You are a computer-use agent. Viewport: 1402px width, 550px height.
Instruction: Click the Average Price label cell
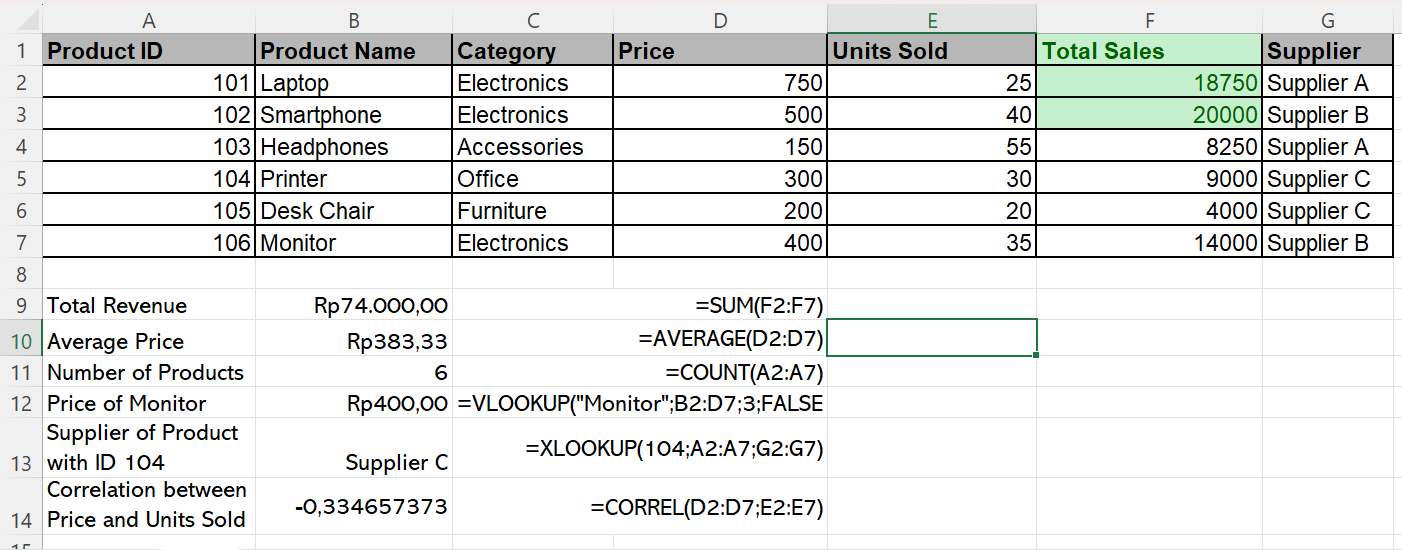pyautogui.click(x=149, y=341)
